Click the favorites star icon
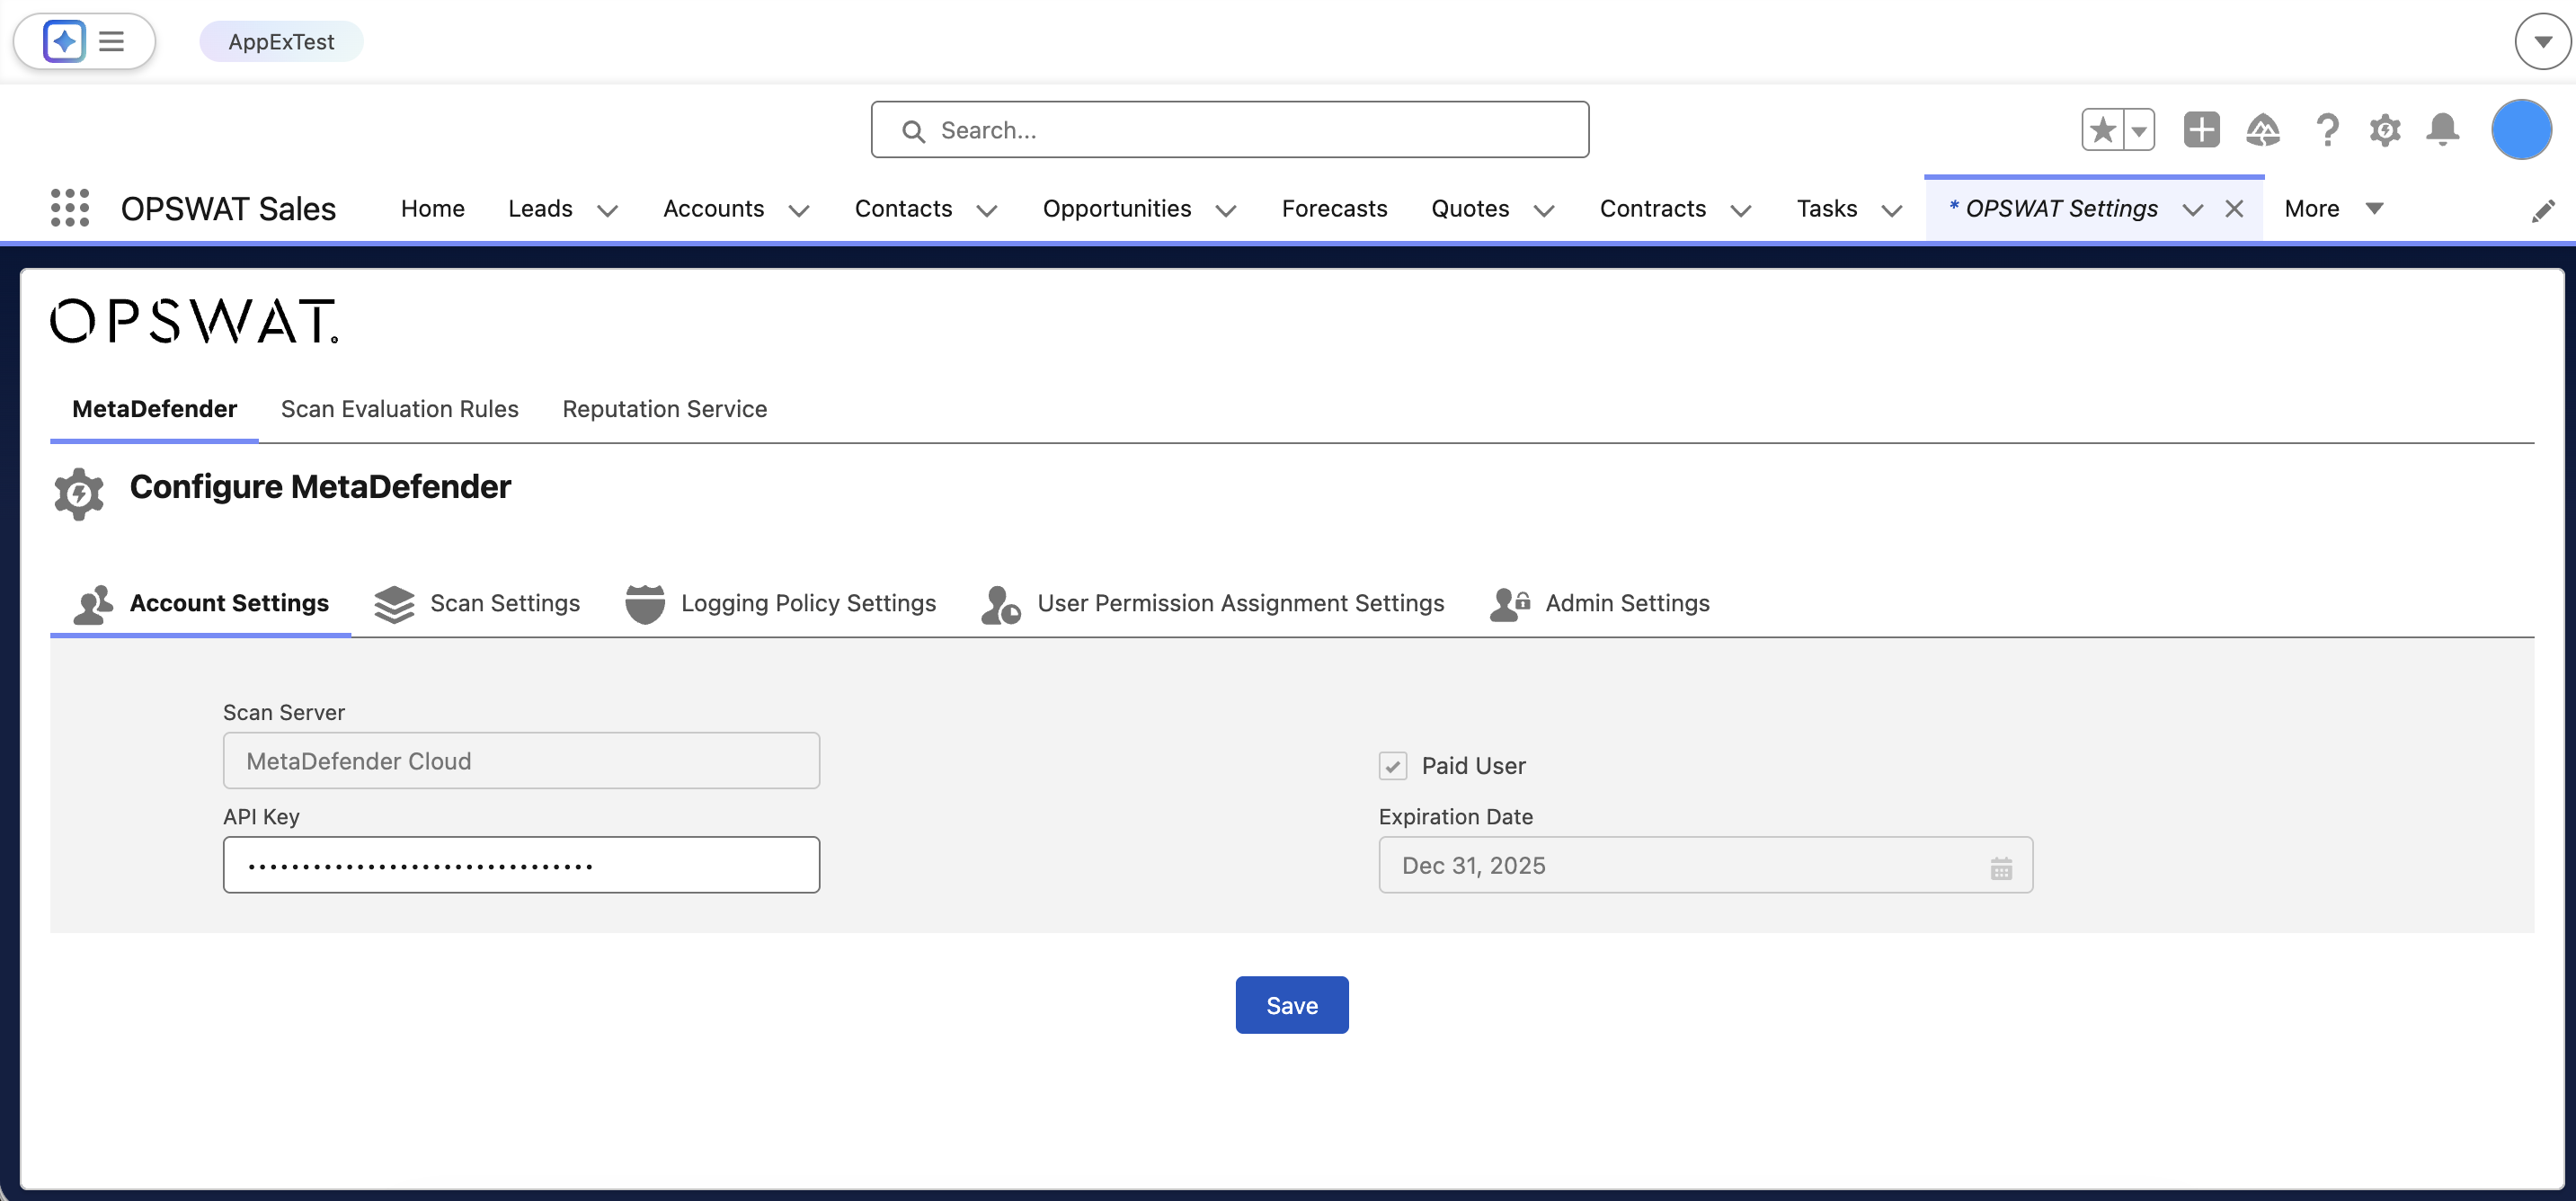 [2102, 130]
